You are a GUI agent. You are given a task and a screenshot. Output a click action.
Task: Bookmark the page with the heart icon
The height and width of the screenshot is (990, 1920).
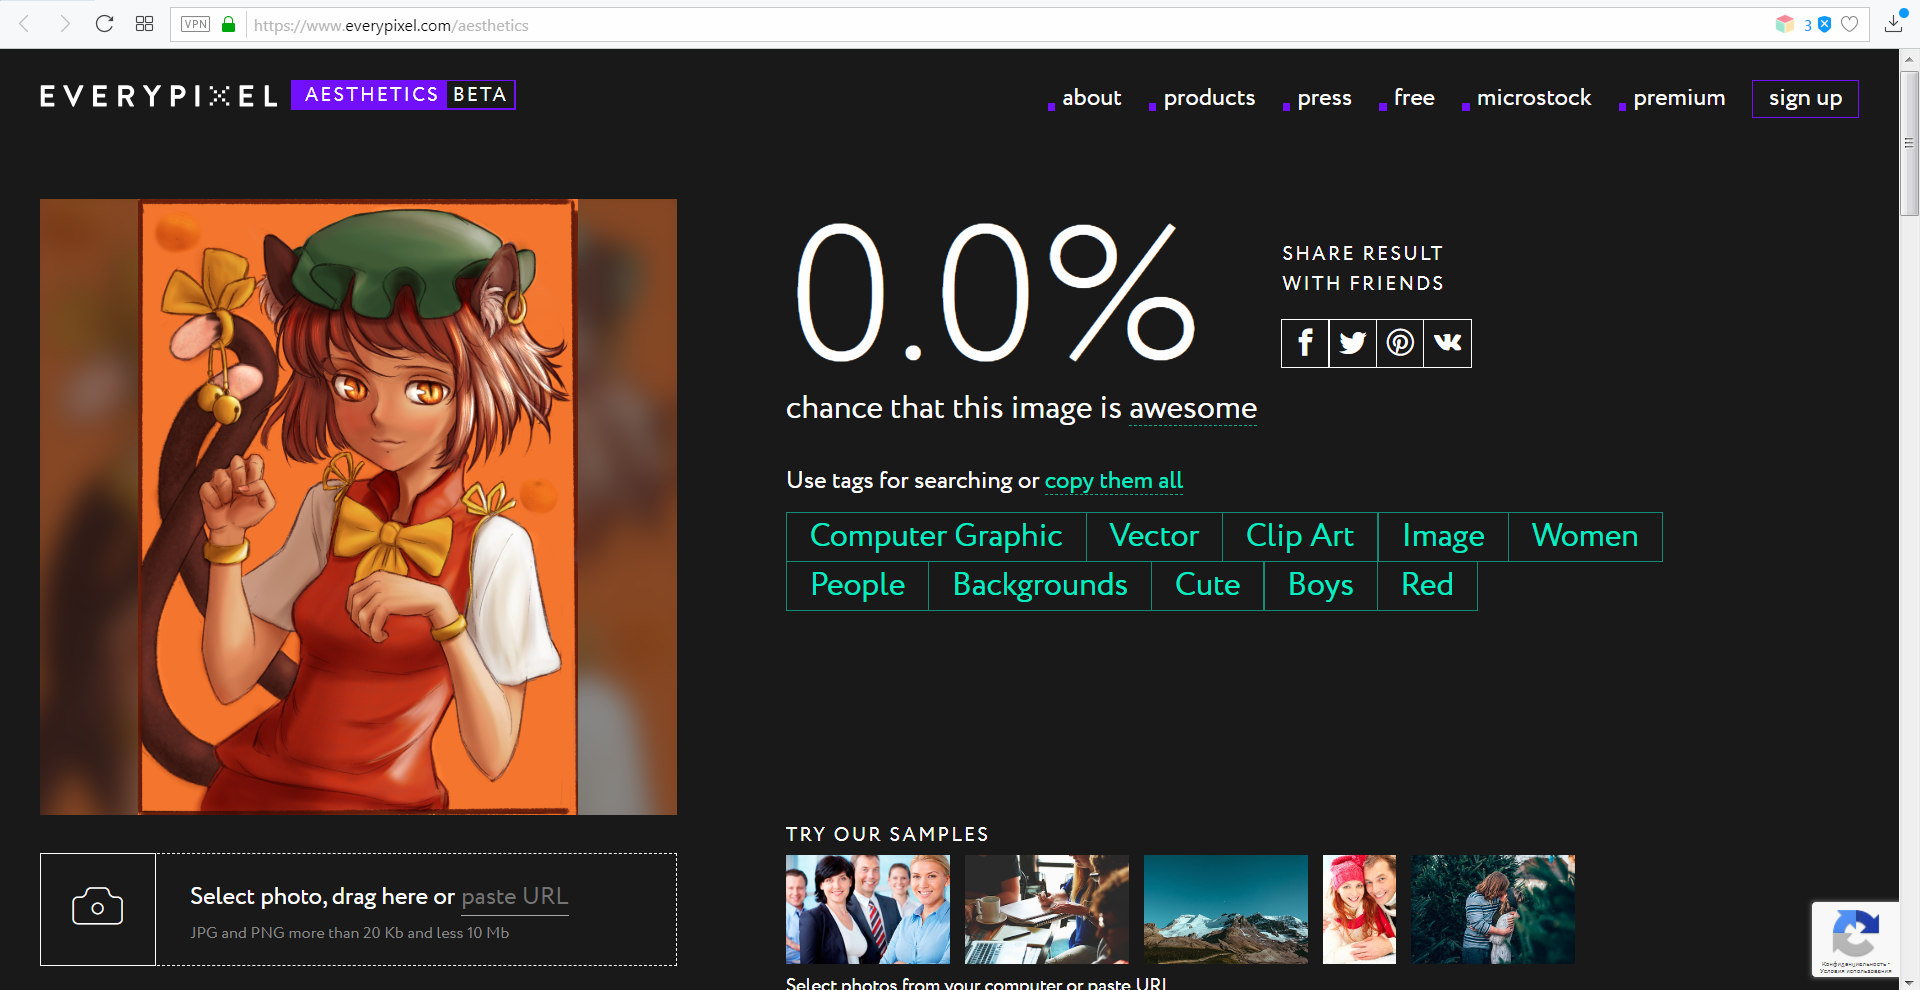pos(1850,24)
